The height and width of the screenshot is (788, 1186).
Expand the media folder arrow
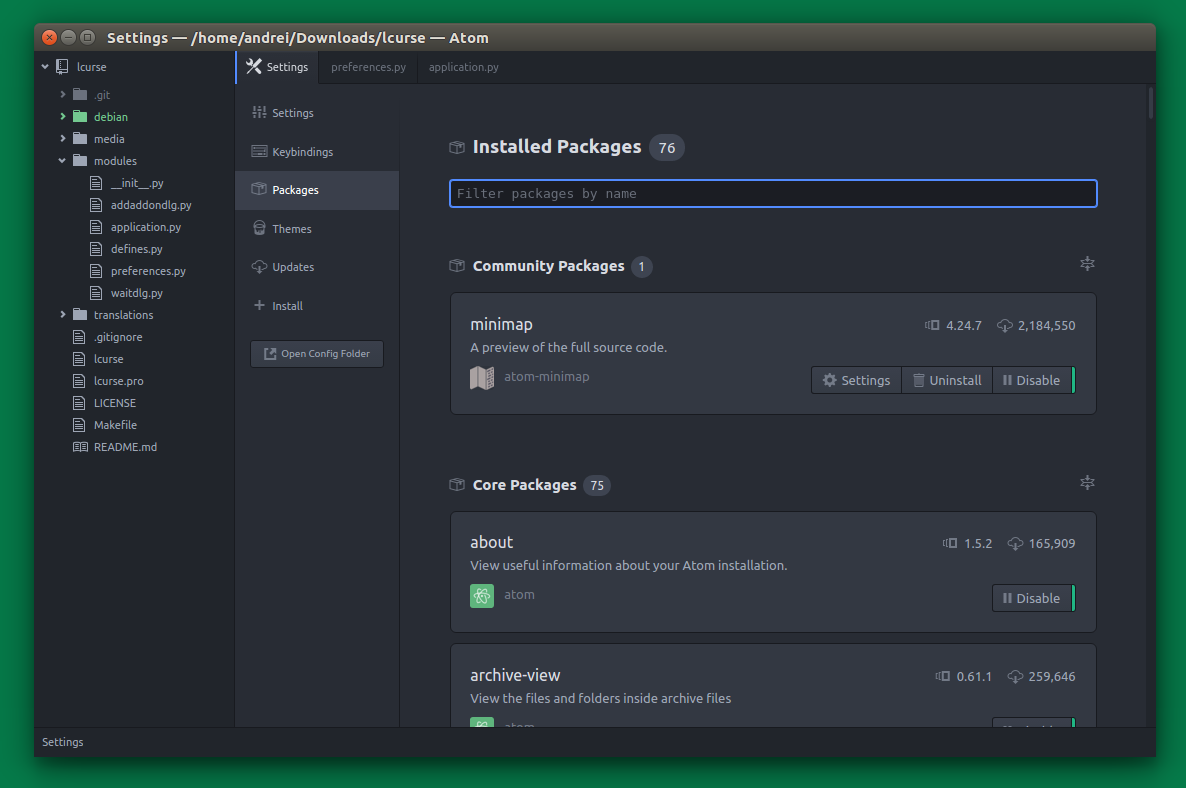pos(63,138)
